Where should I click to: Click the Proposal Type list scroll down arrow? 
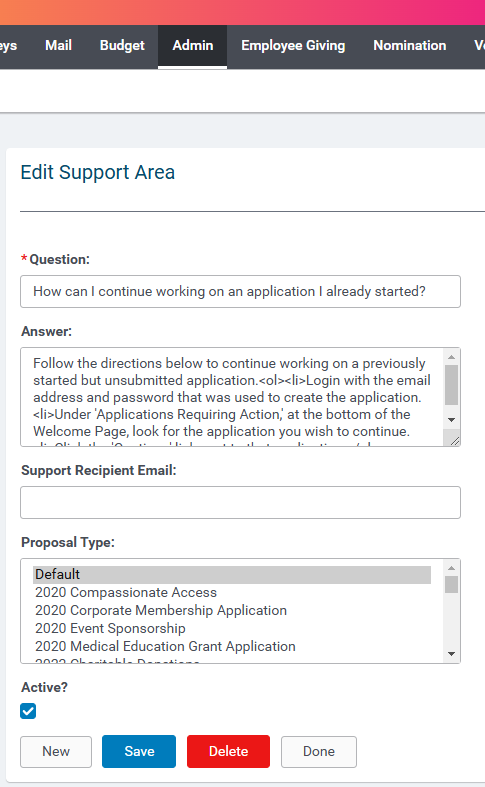pyautogui.click(x=451, y=653)
